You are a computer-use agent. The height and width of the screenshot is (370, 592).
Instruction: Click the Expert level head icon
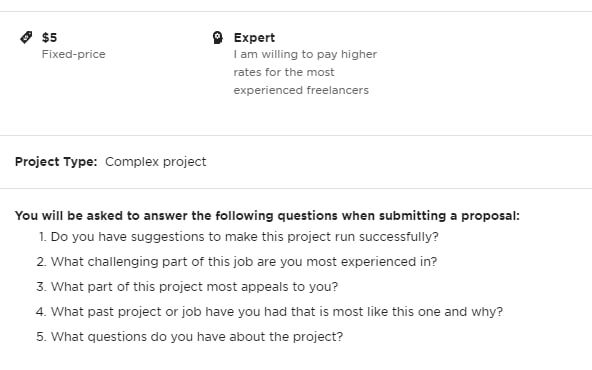(217, 37)
